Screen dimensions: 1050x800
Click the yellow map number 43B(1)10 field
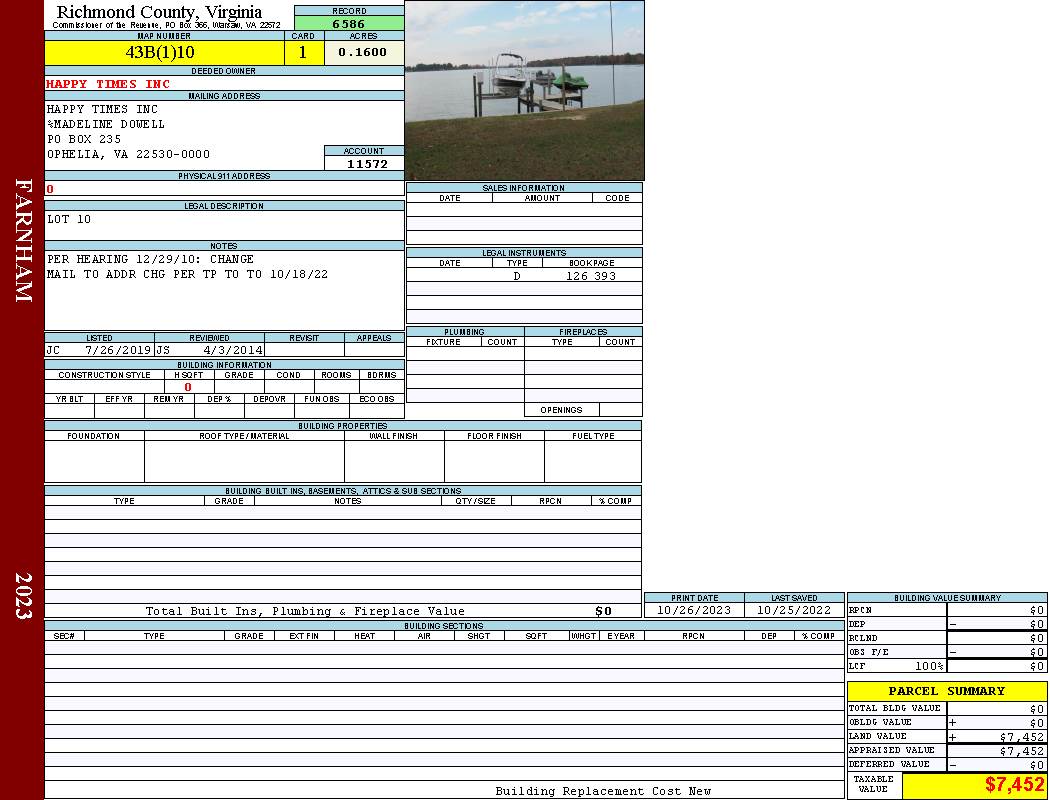[160, 52]
